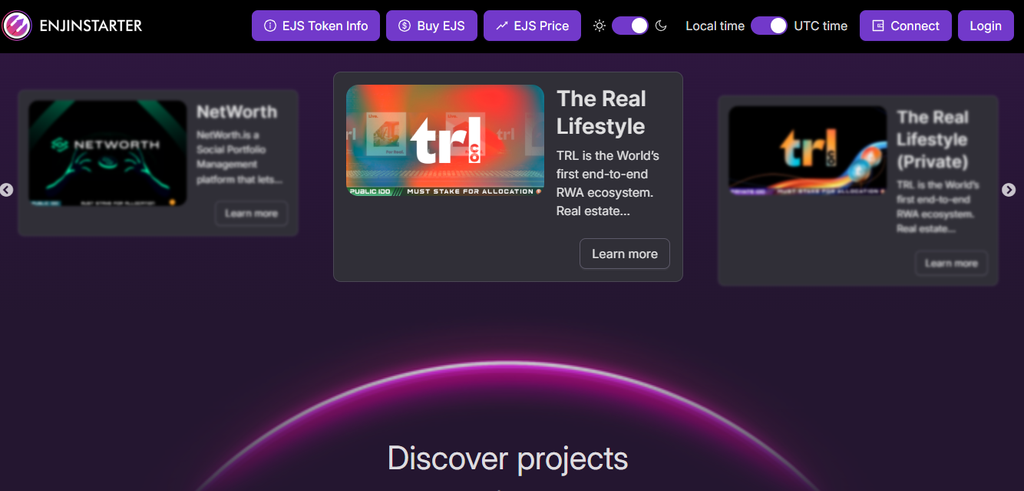Click the moon dark-mode icon
This screenshot has width=1024, height=491.
tap(661, 26)
